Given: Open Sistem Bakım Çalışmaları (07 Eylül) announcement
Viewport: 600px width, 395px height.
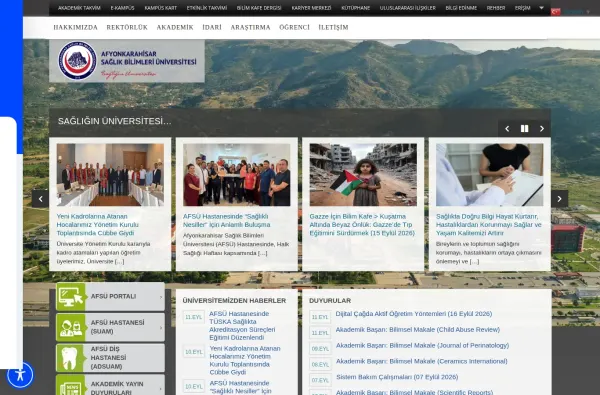Looking at the screenshot, I should [x=397, y=377].
